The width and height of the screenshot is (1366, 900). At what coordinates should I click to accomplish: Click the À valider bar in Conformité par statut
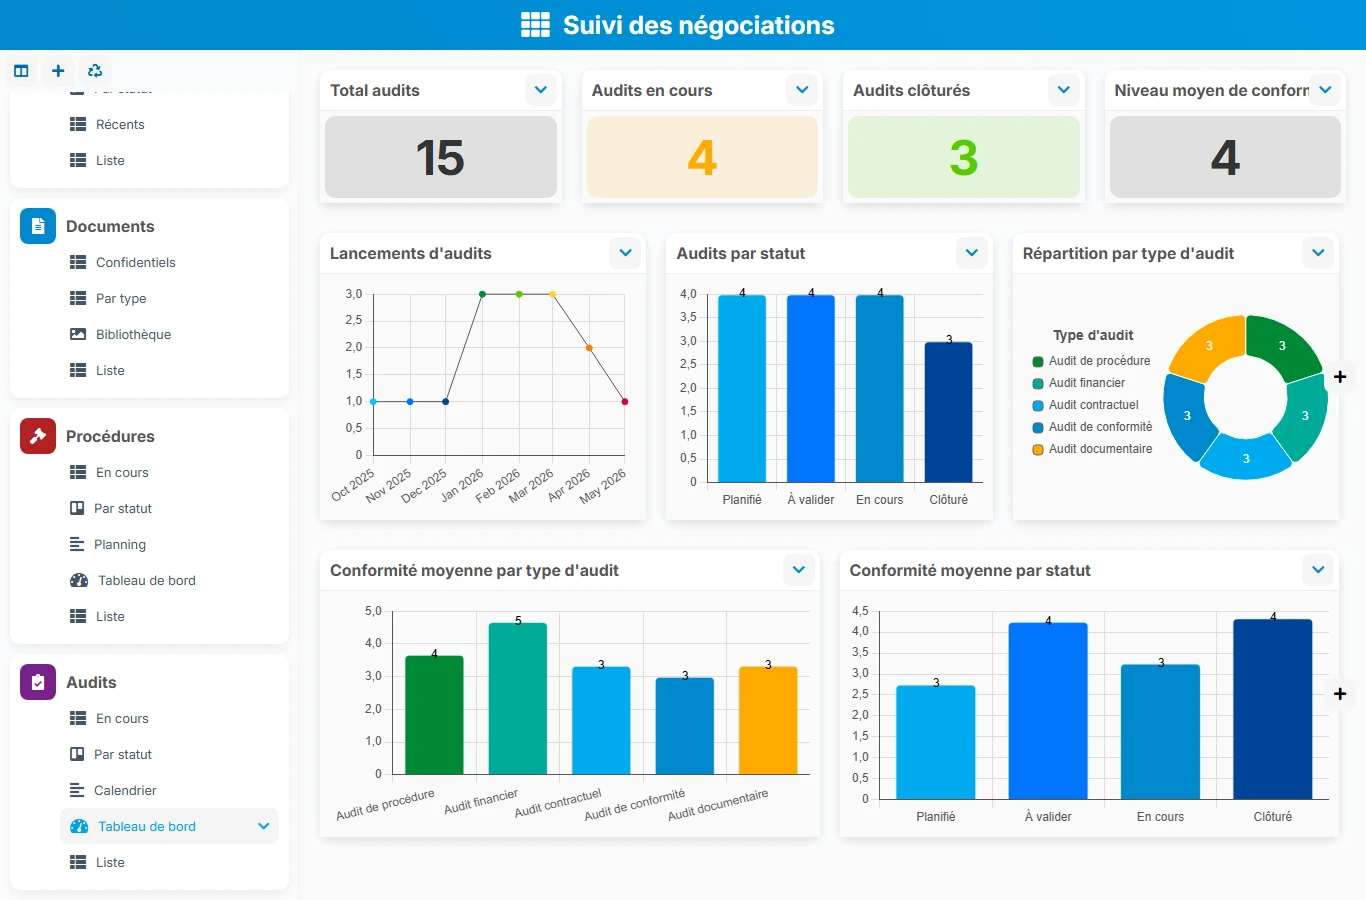pyautogui.click(x=1048, y=710)
